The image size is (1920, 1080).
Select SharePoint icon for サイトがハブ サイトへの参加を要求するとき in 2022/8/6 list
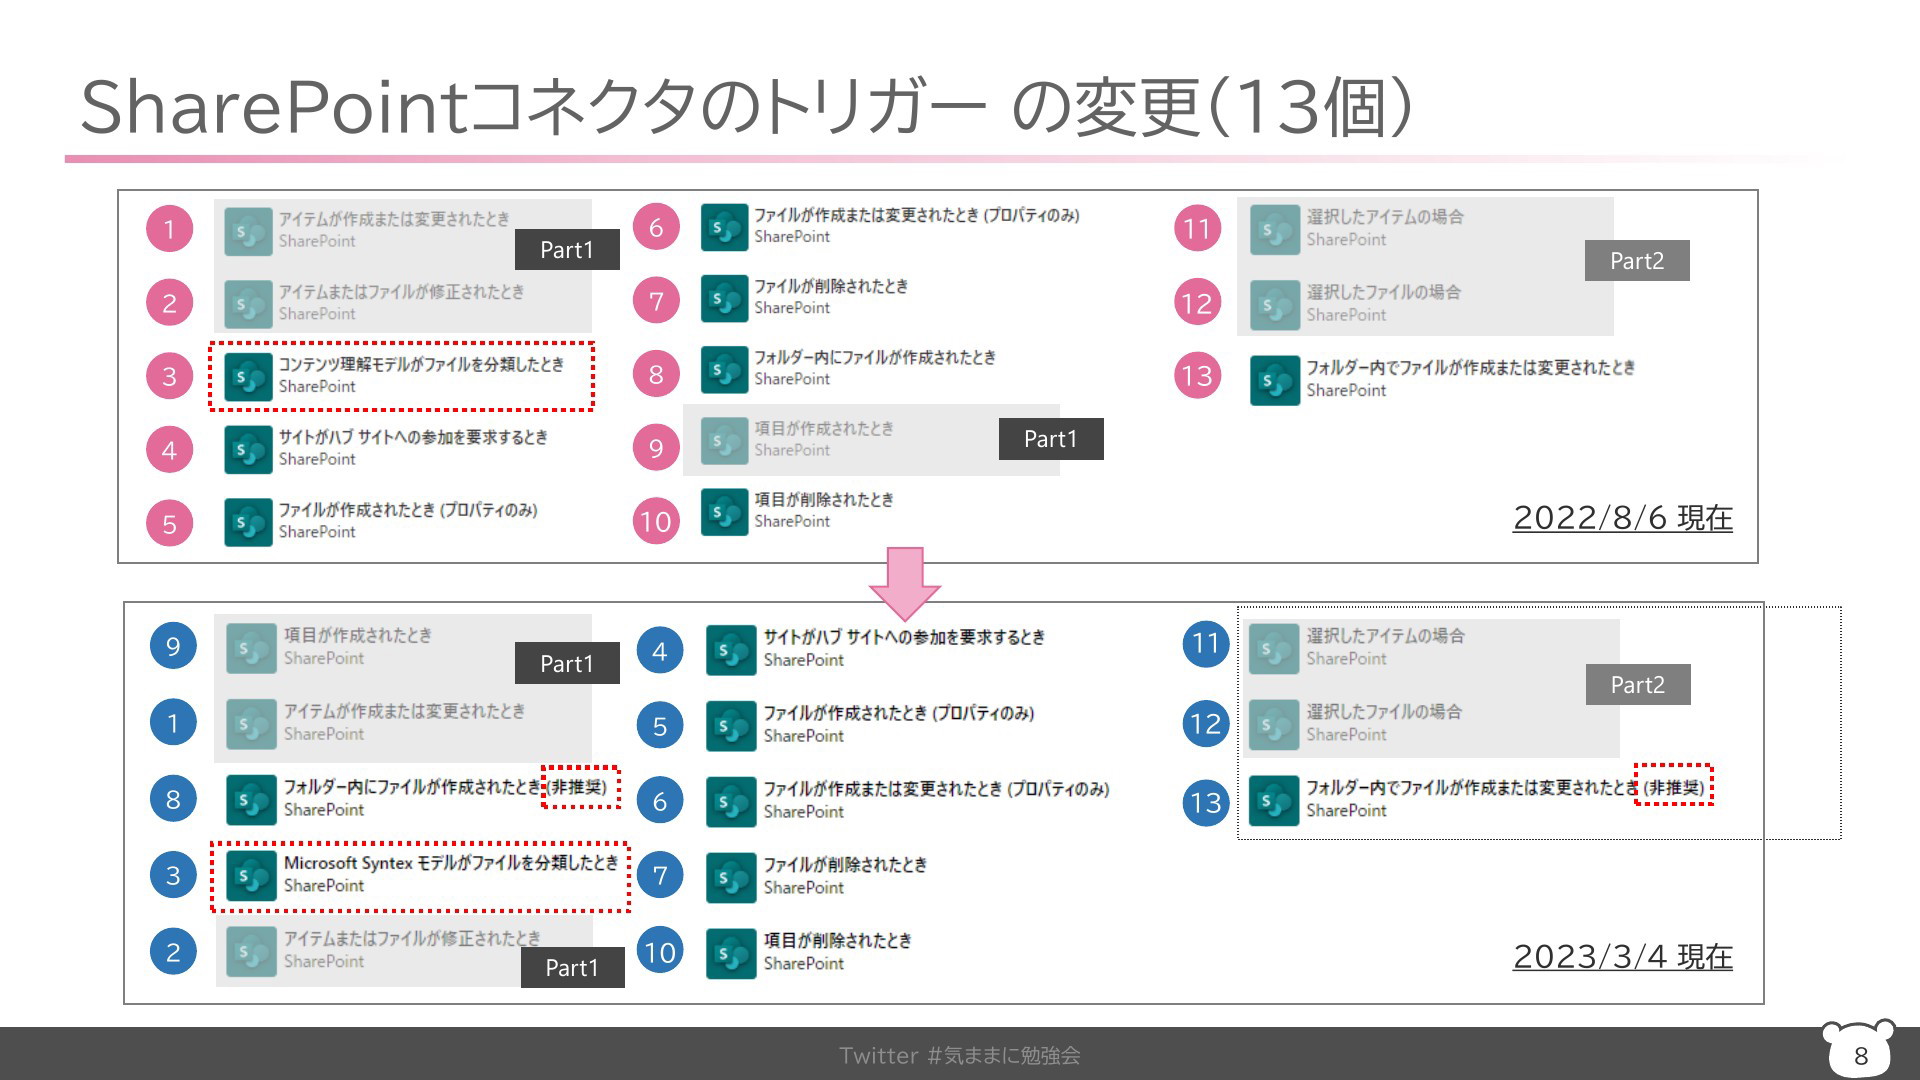248,450
